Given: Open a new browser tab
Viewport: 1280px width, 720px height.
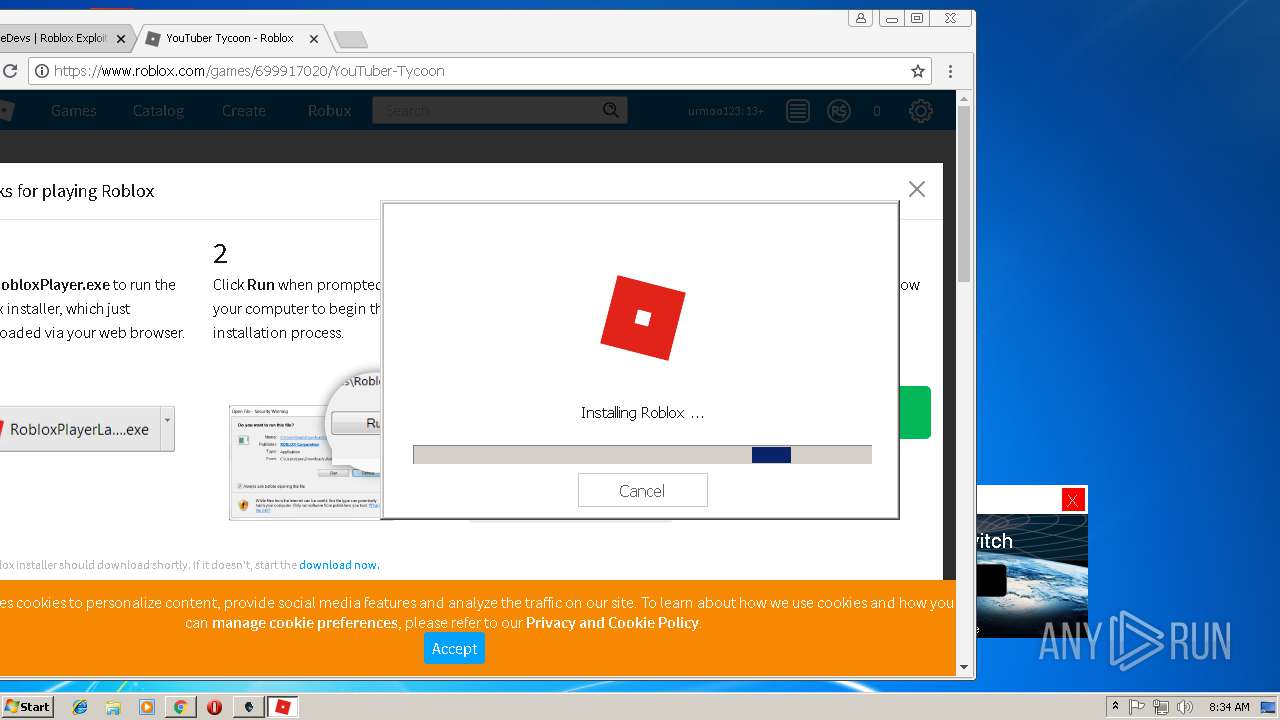Looking at the screenshot, I should pos(350,40).
